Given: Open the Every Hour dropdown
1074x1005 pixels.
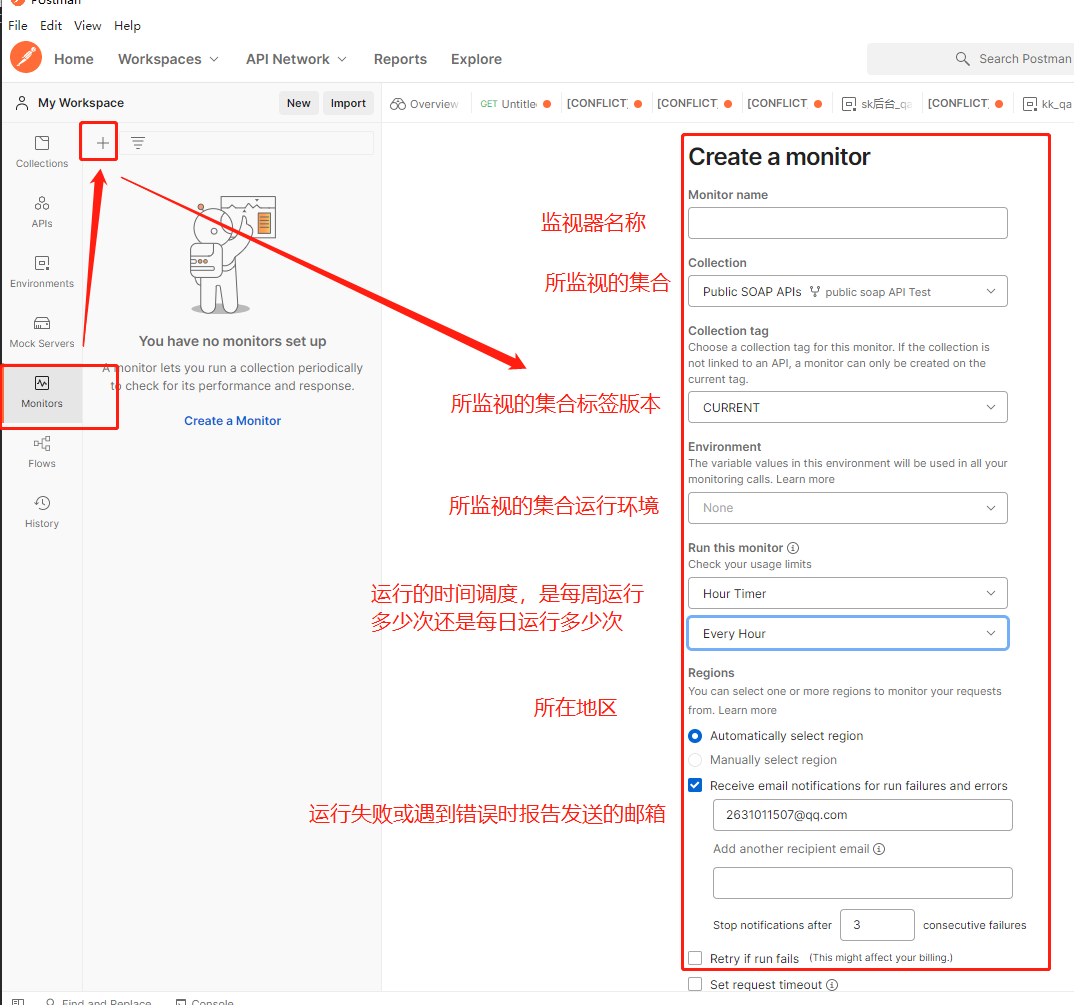Looking at the screenshot, I should coord(847,633).
